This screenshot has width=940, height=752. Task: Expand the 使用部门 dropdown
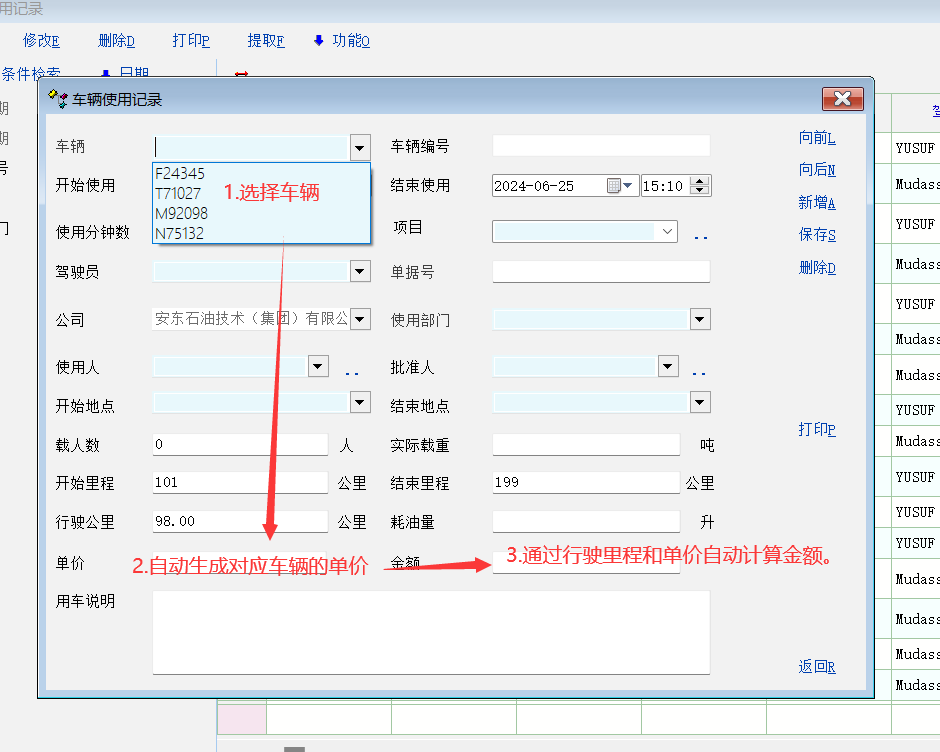point(700,319)
